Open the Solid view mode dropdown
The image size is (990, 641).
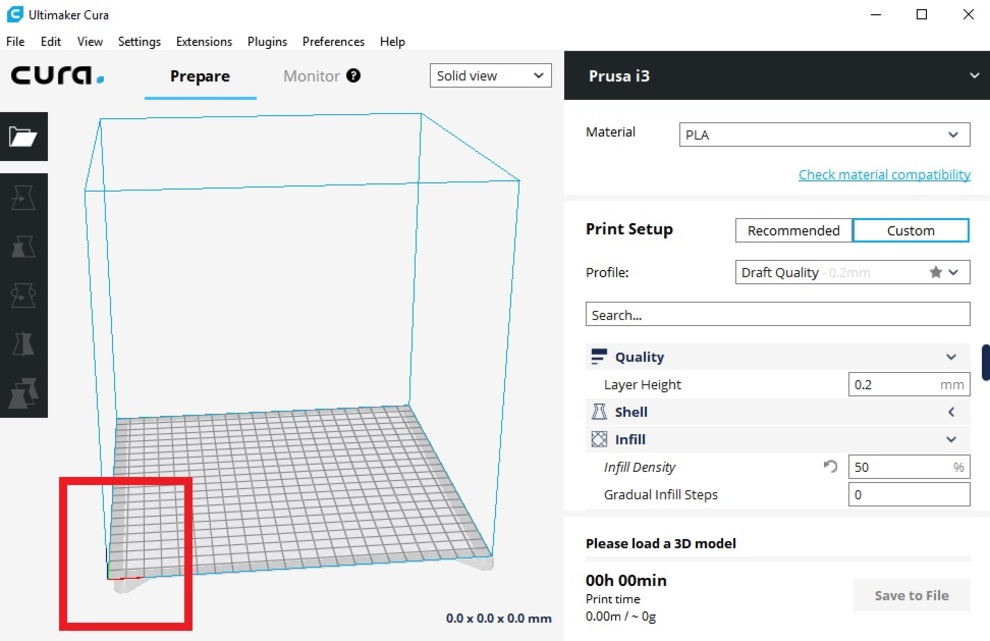click(x=491, y=76)
